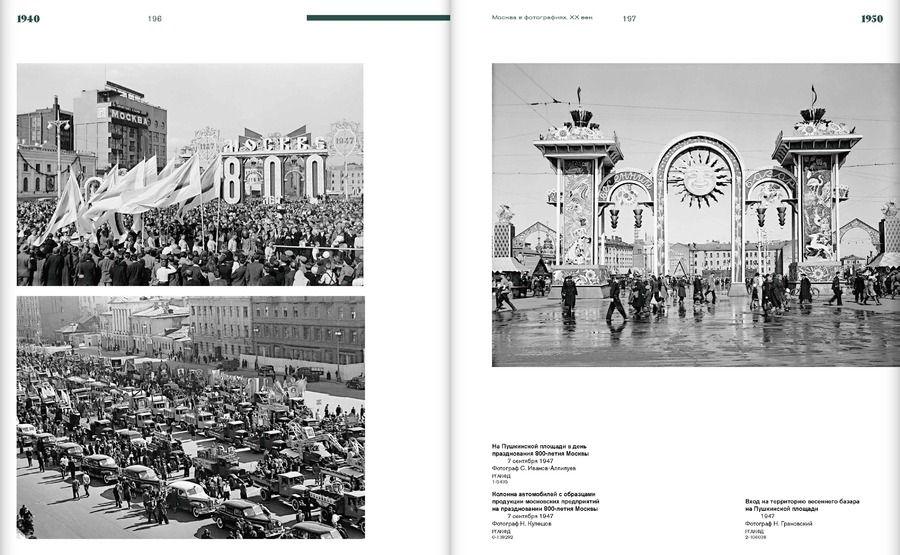Image resolution: width=900 pixels, height=555 pixels.
Task: Click the large 800 sign in photo
Action: 273,178
